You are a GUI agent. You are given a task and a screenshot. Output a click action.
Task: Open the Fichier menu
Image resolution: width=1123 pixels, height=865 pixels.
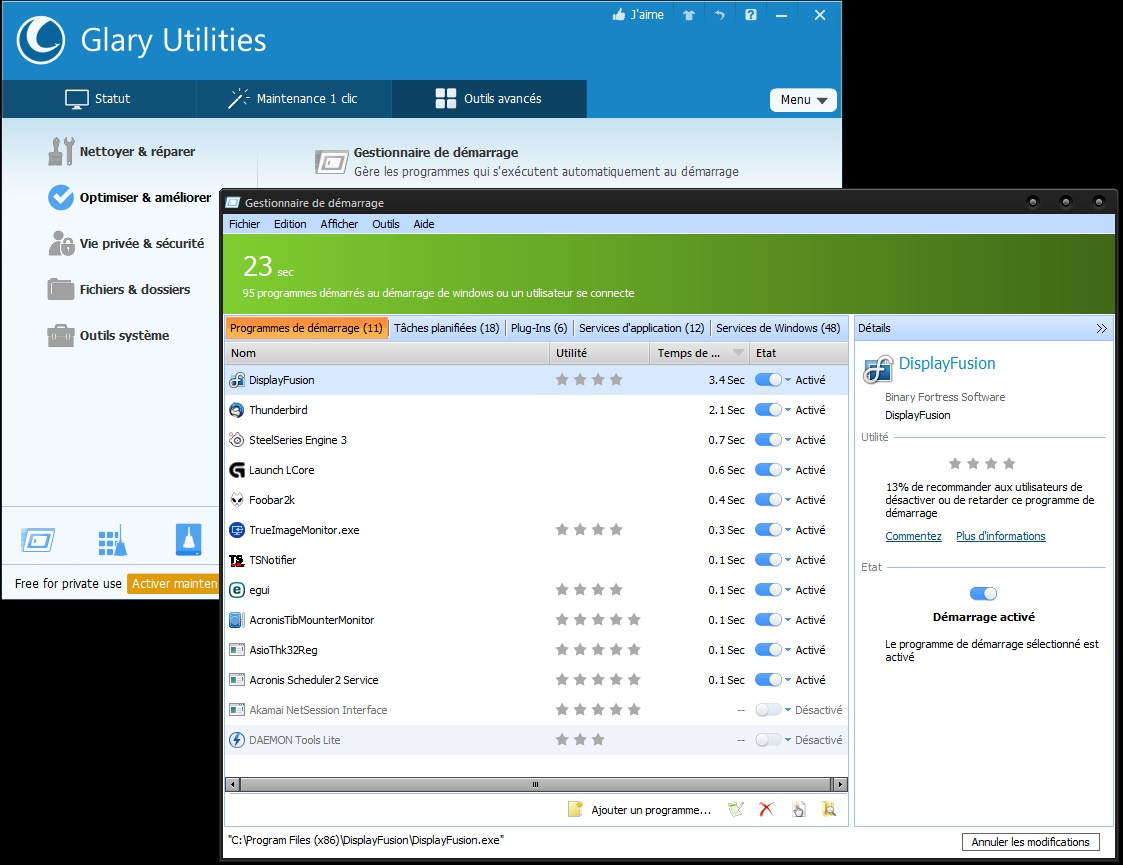(x=244, y=224)
